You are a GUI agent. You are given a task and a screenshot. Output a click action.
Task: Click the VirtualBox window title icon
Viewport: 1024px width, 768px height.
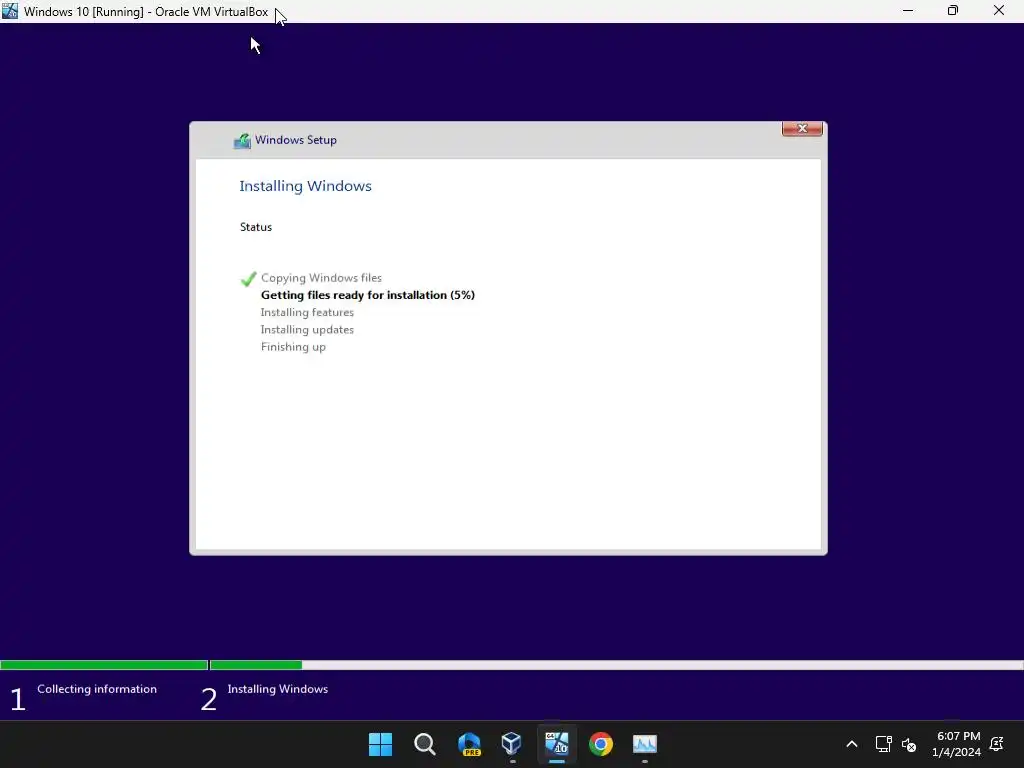tap(10, 11)
